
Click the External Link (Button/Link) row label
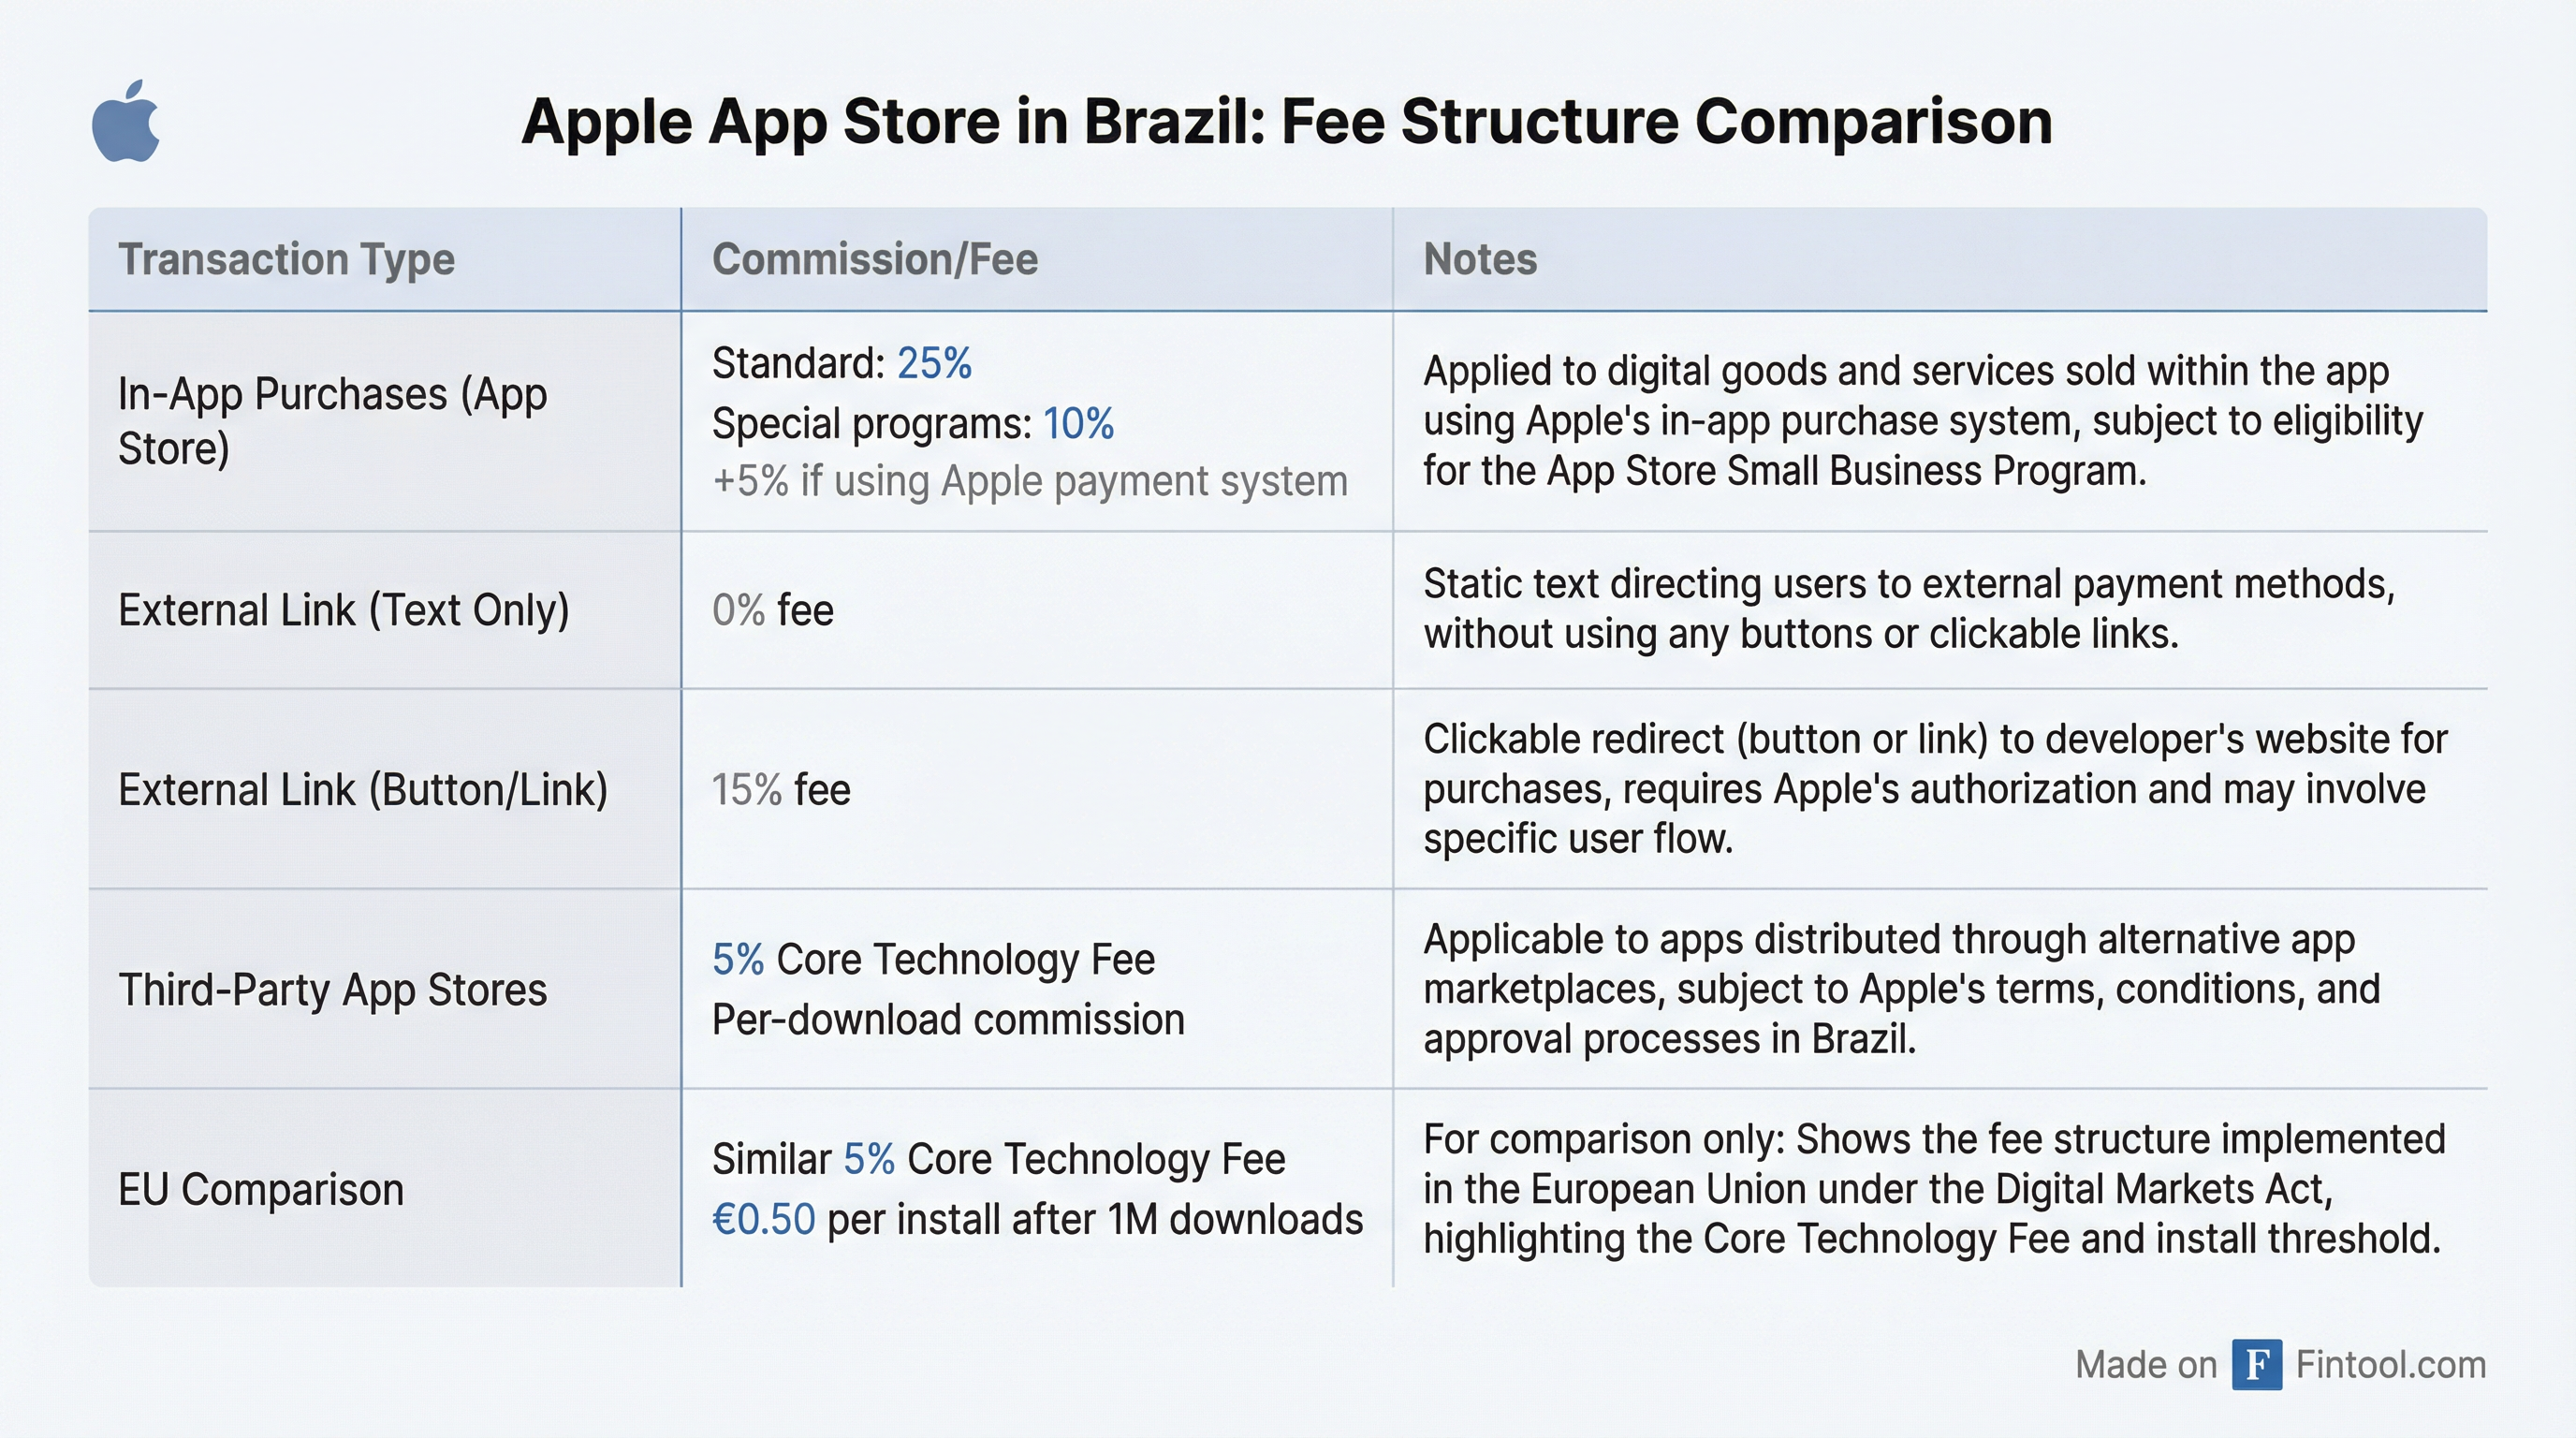coord(362,790)
